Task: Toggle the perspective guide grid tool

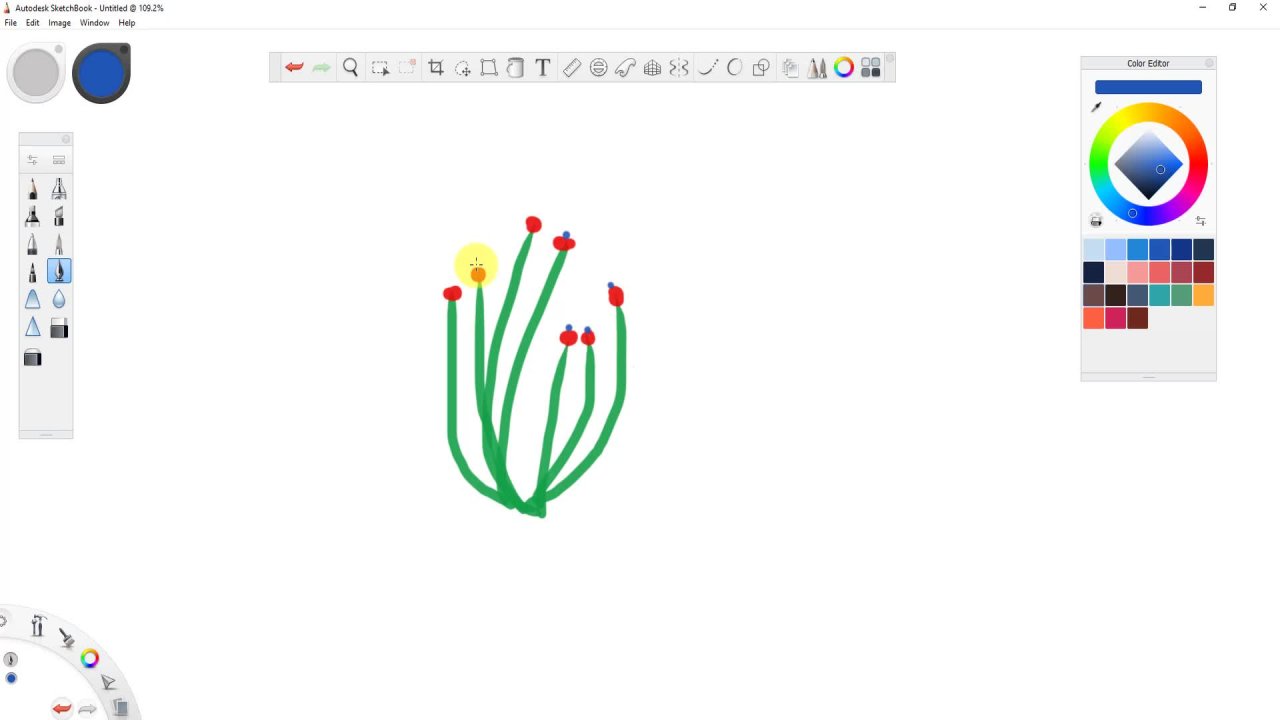Action: 652,68
